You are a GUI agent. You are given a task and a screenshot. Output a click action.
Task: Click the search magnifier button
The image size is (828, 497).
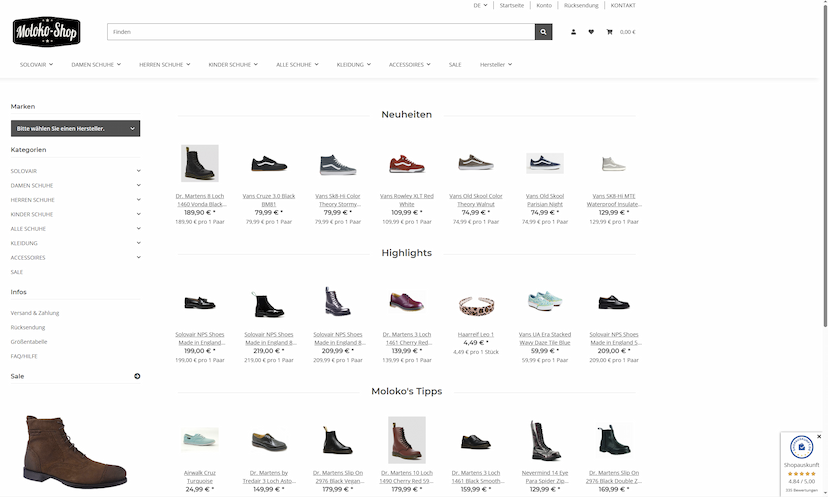[543, 32]
